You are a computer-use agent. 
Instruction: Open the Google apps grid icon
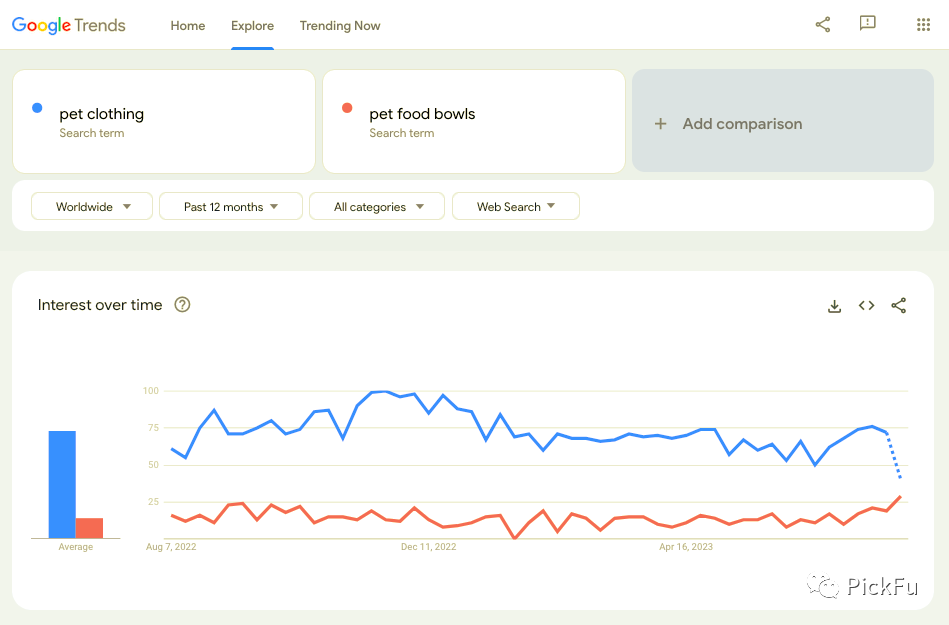[x=923, y=25]
